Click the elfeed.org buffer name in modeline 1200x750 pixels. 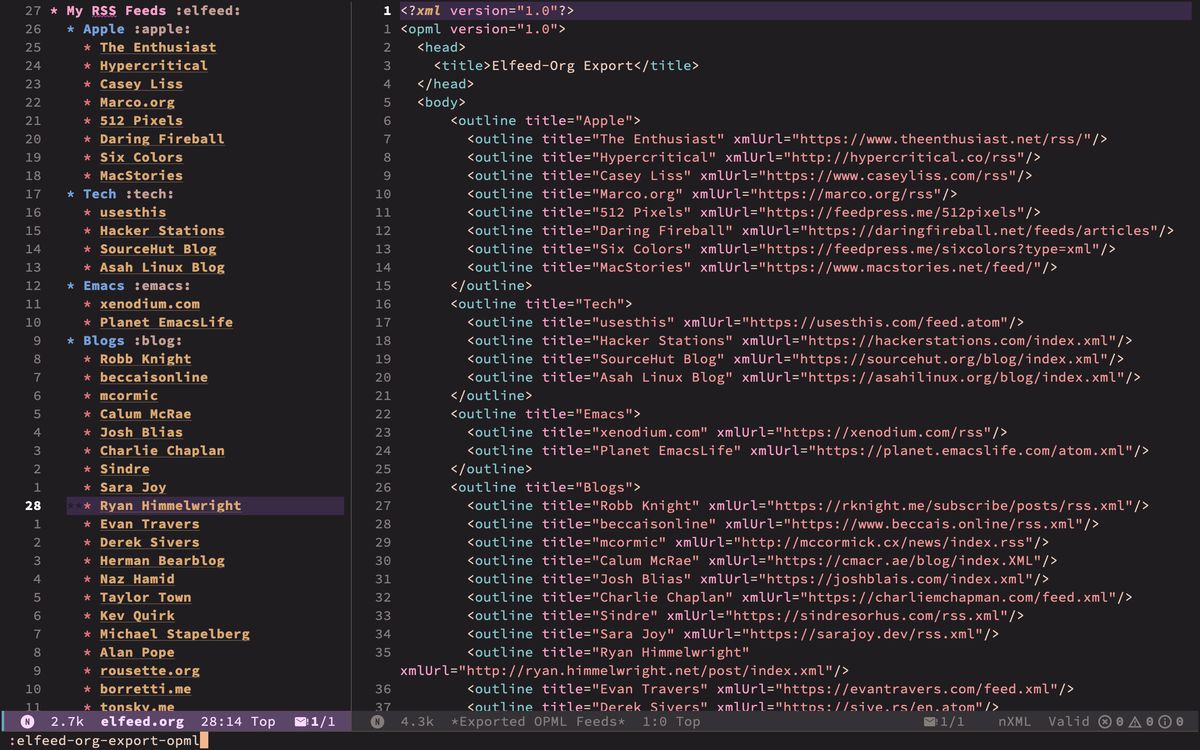click(x=142, y=721)
